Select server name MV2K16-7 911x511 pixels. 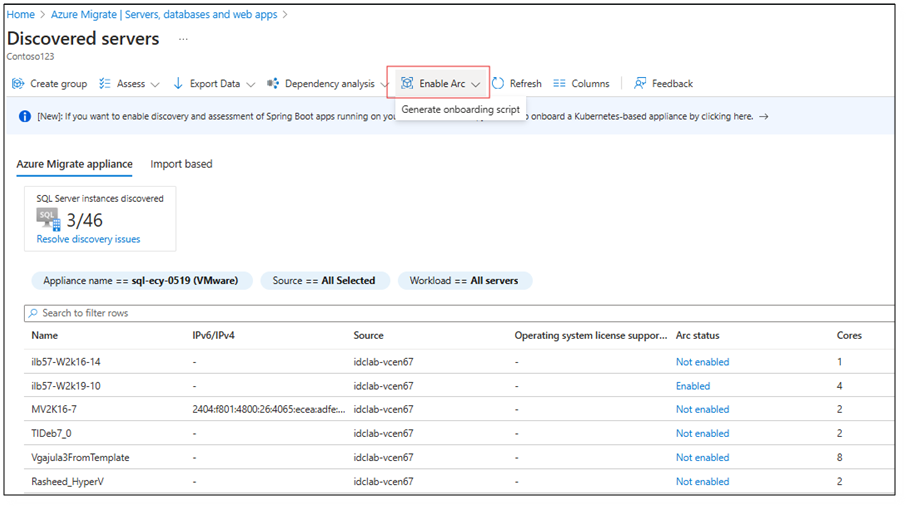pyautogui.click(x=53, y=409)
